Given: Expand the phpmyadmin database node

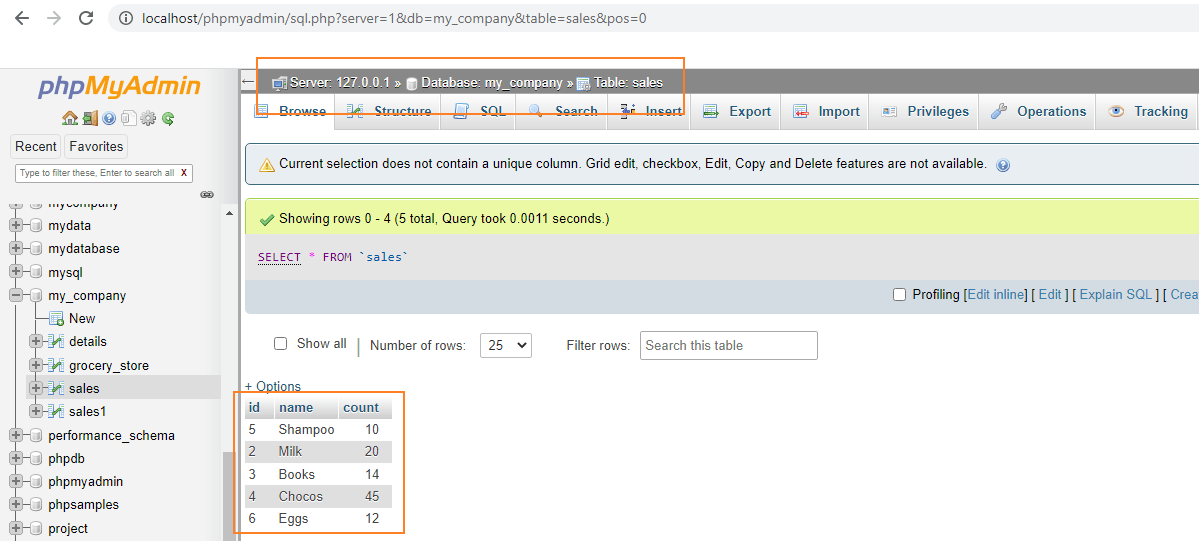Looking at the screenshot, I should coord(15,482).
